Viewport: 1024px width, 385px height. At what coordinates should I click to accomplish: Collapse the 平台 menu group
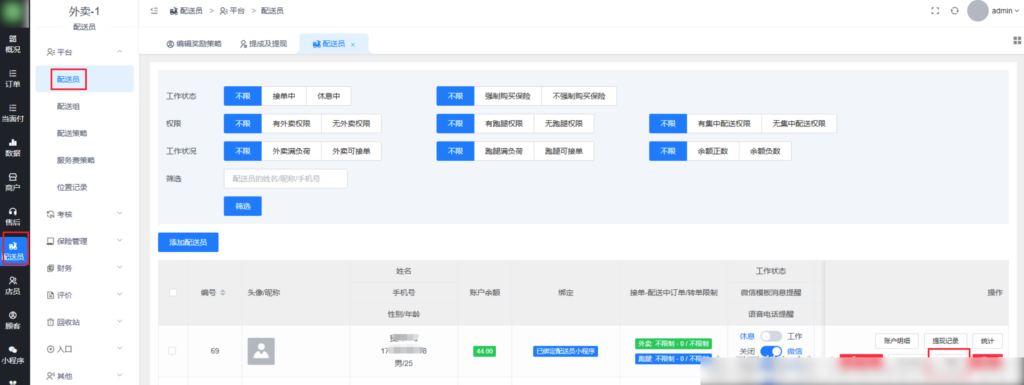[84, 52]
